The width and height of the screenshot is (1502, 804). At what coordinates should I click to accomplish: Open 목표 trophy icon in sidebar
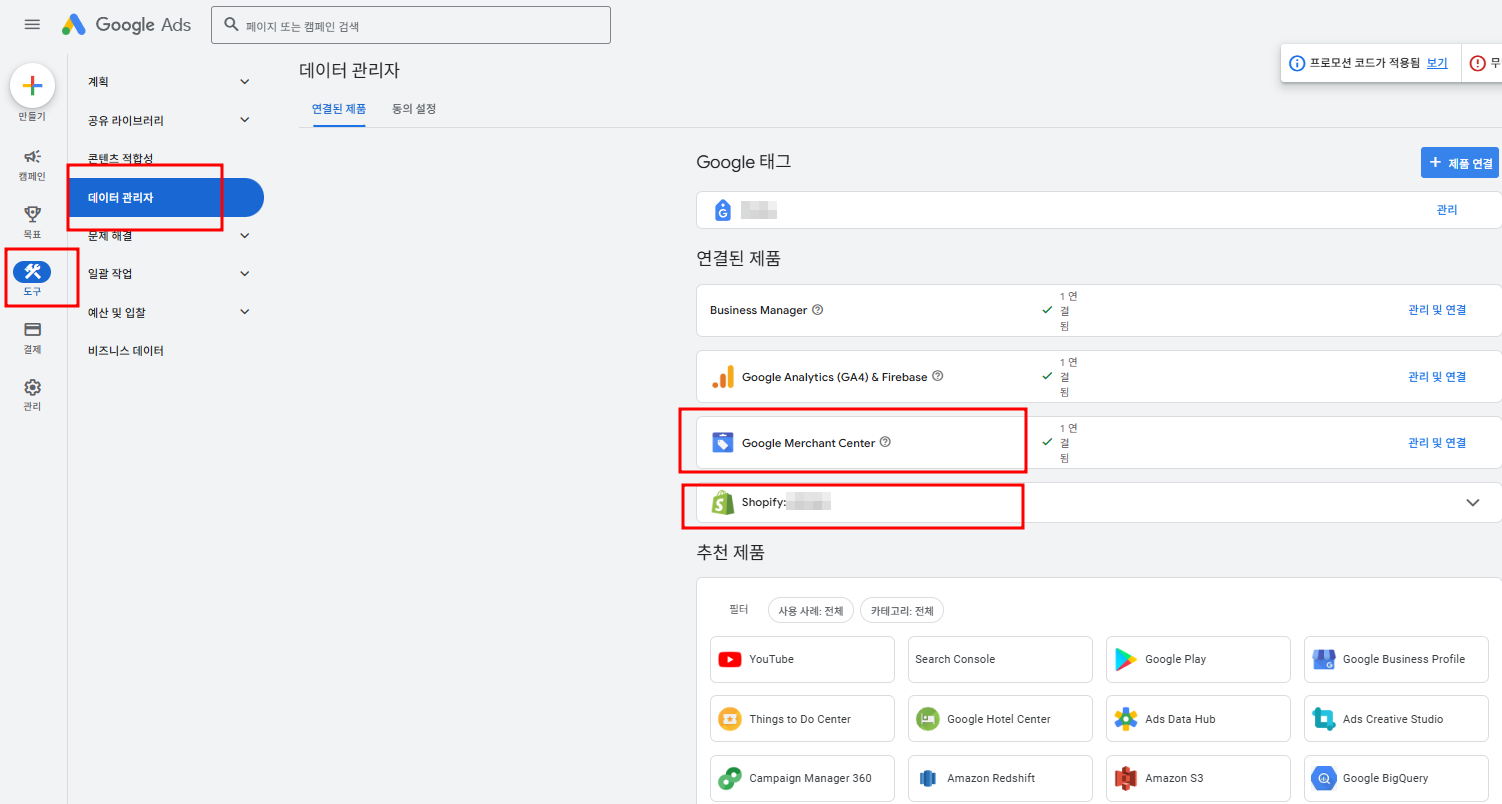pos(32,214)
